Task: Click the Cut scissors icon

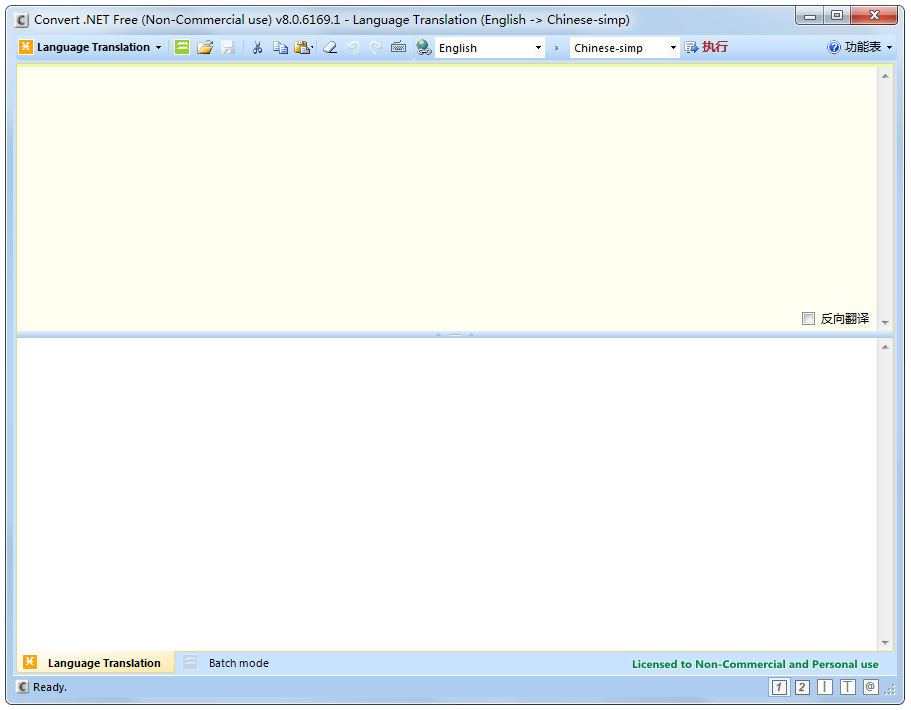Action: pos(256,47)
